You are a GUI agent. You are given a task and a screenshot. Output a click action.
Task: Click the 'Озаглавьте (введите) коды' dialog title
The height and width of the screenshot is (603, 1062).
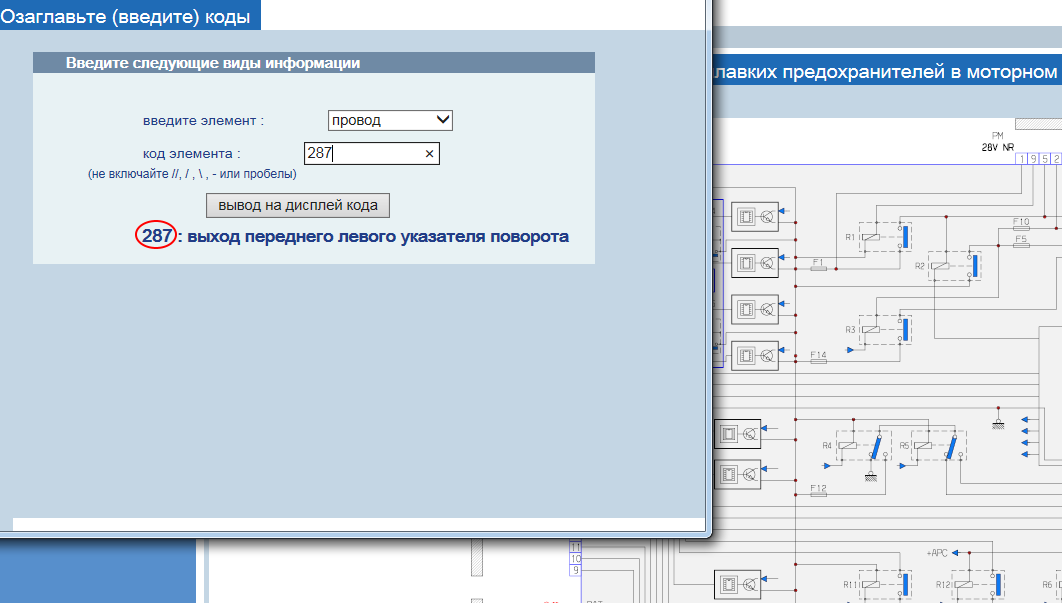(125, 16)
